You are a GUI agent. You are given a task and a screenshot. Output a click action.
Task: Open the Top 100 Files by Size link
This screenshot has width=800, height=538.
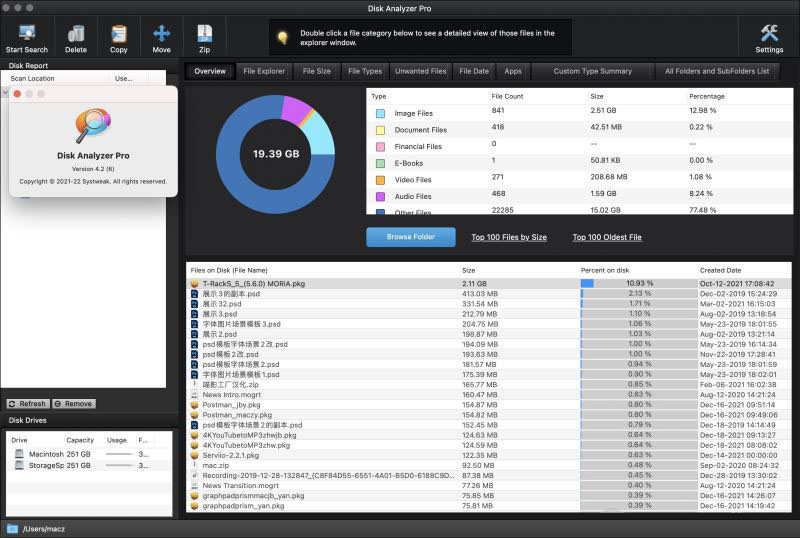pos(509,237)
